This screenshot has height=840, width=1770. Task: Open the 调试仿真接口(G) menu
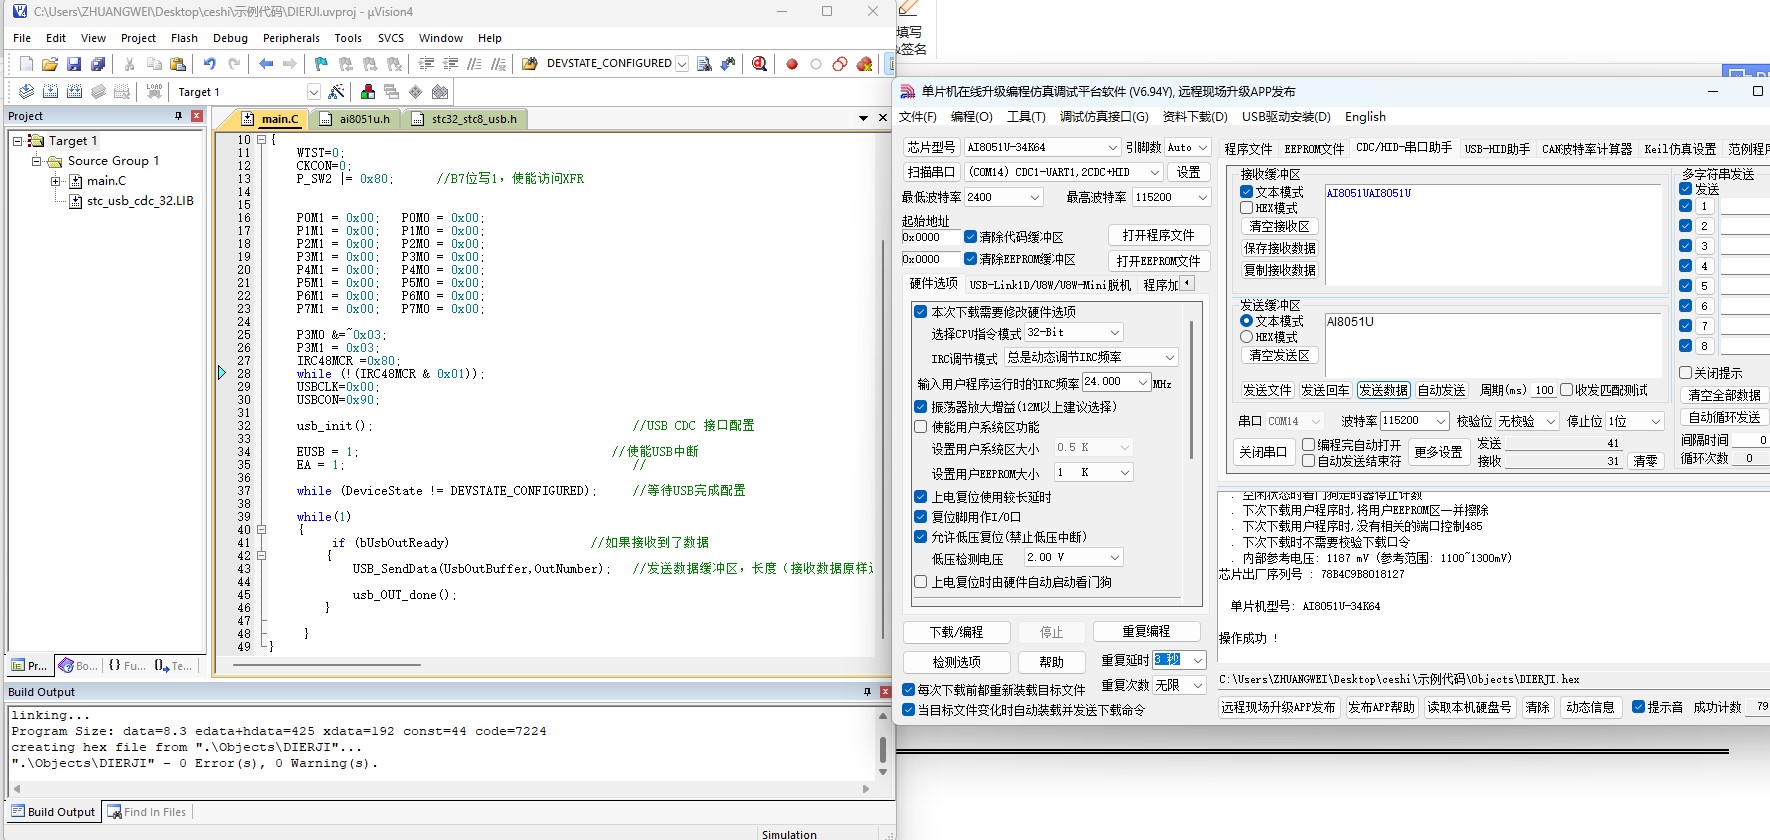pos(1104,117)
